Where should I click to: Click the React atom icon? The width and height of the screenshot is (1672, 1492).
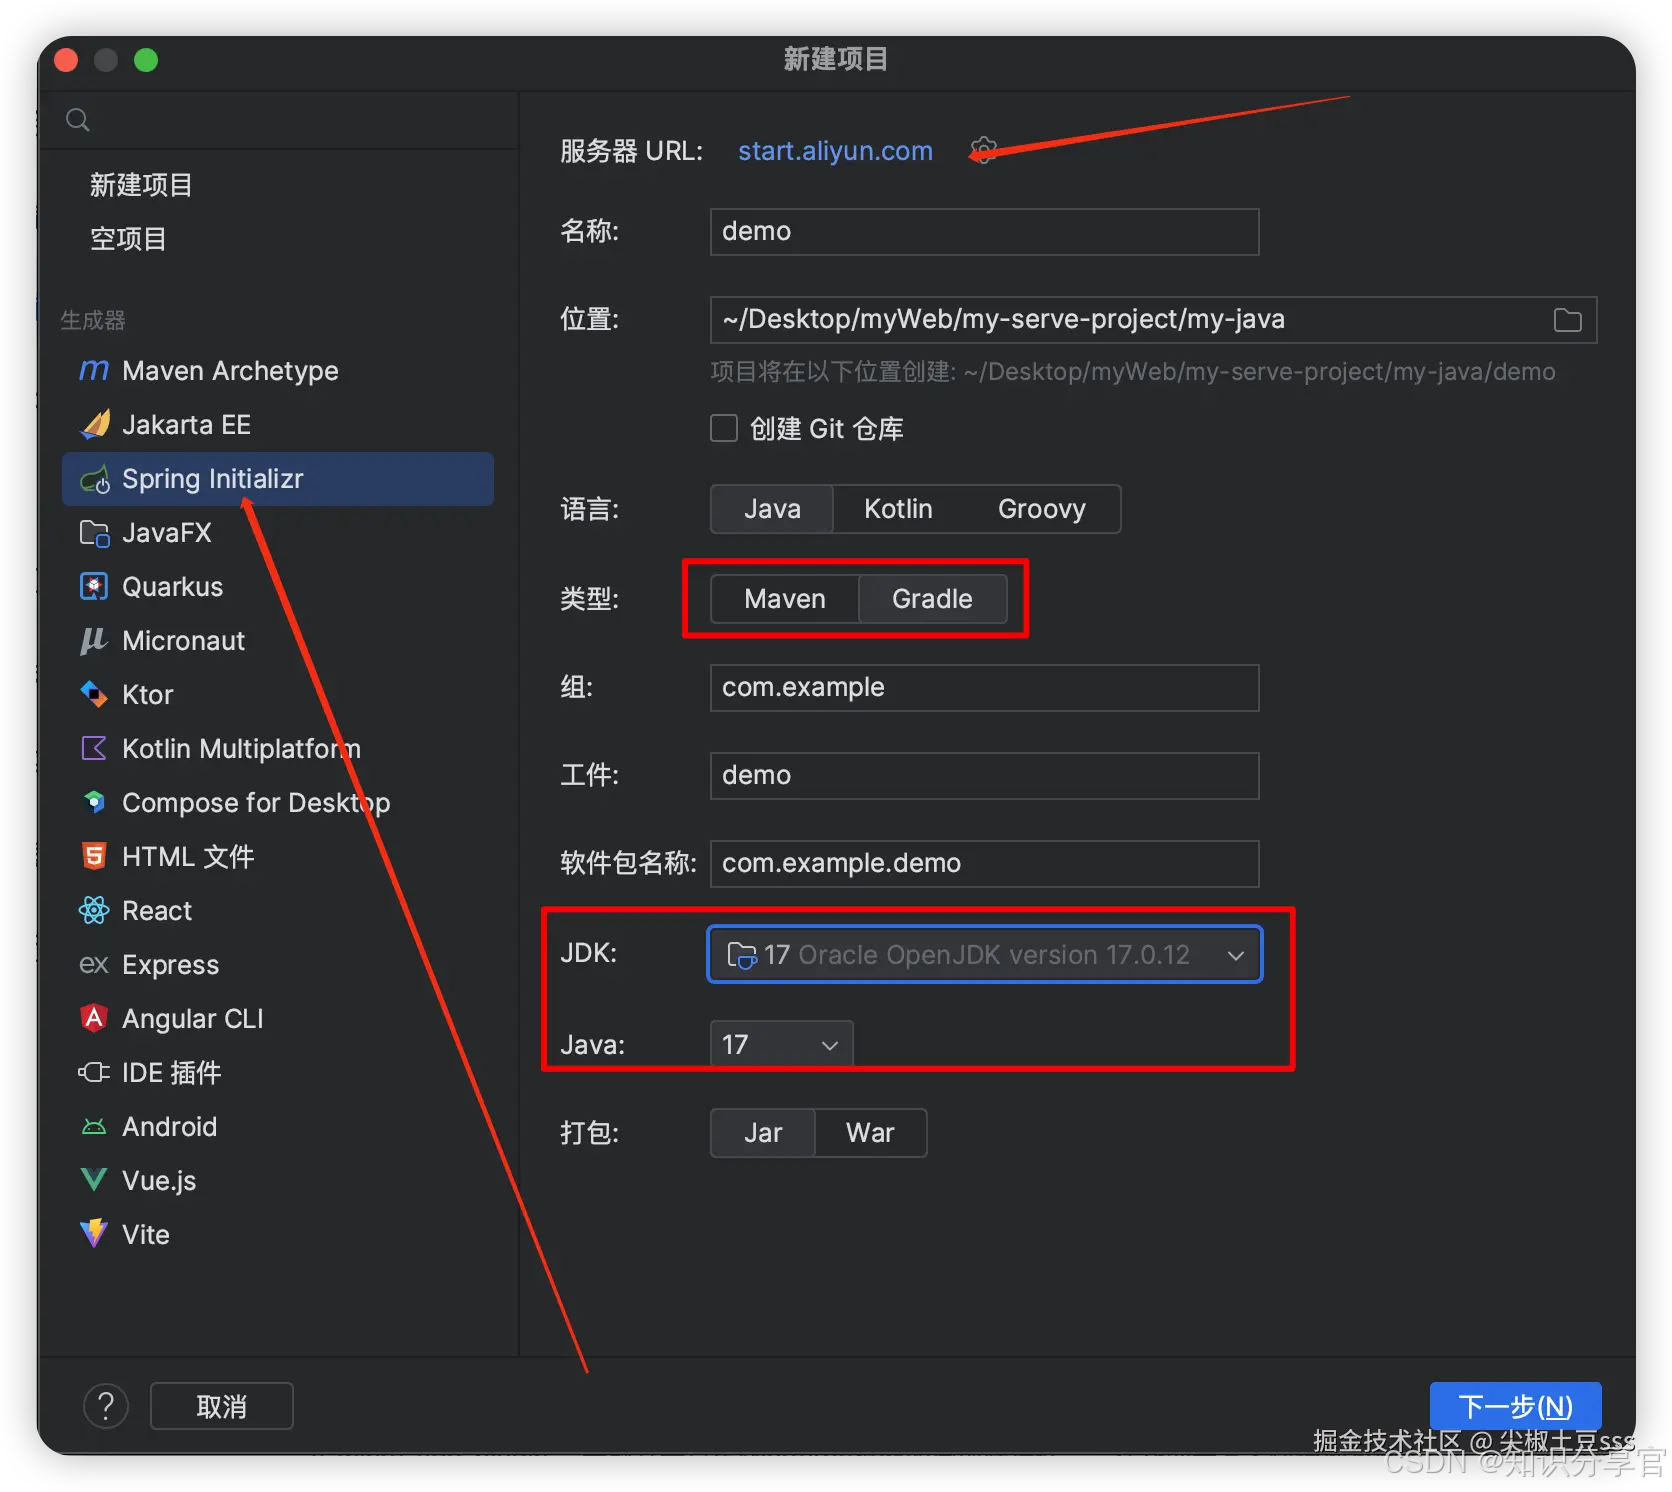coord(94,911)
